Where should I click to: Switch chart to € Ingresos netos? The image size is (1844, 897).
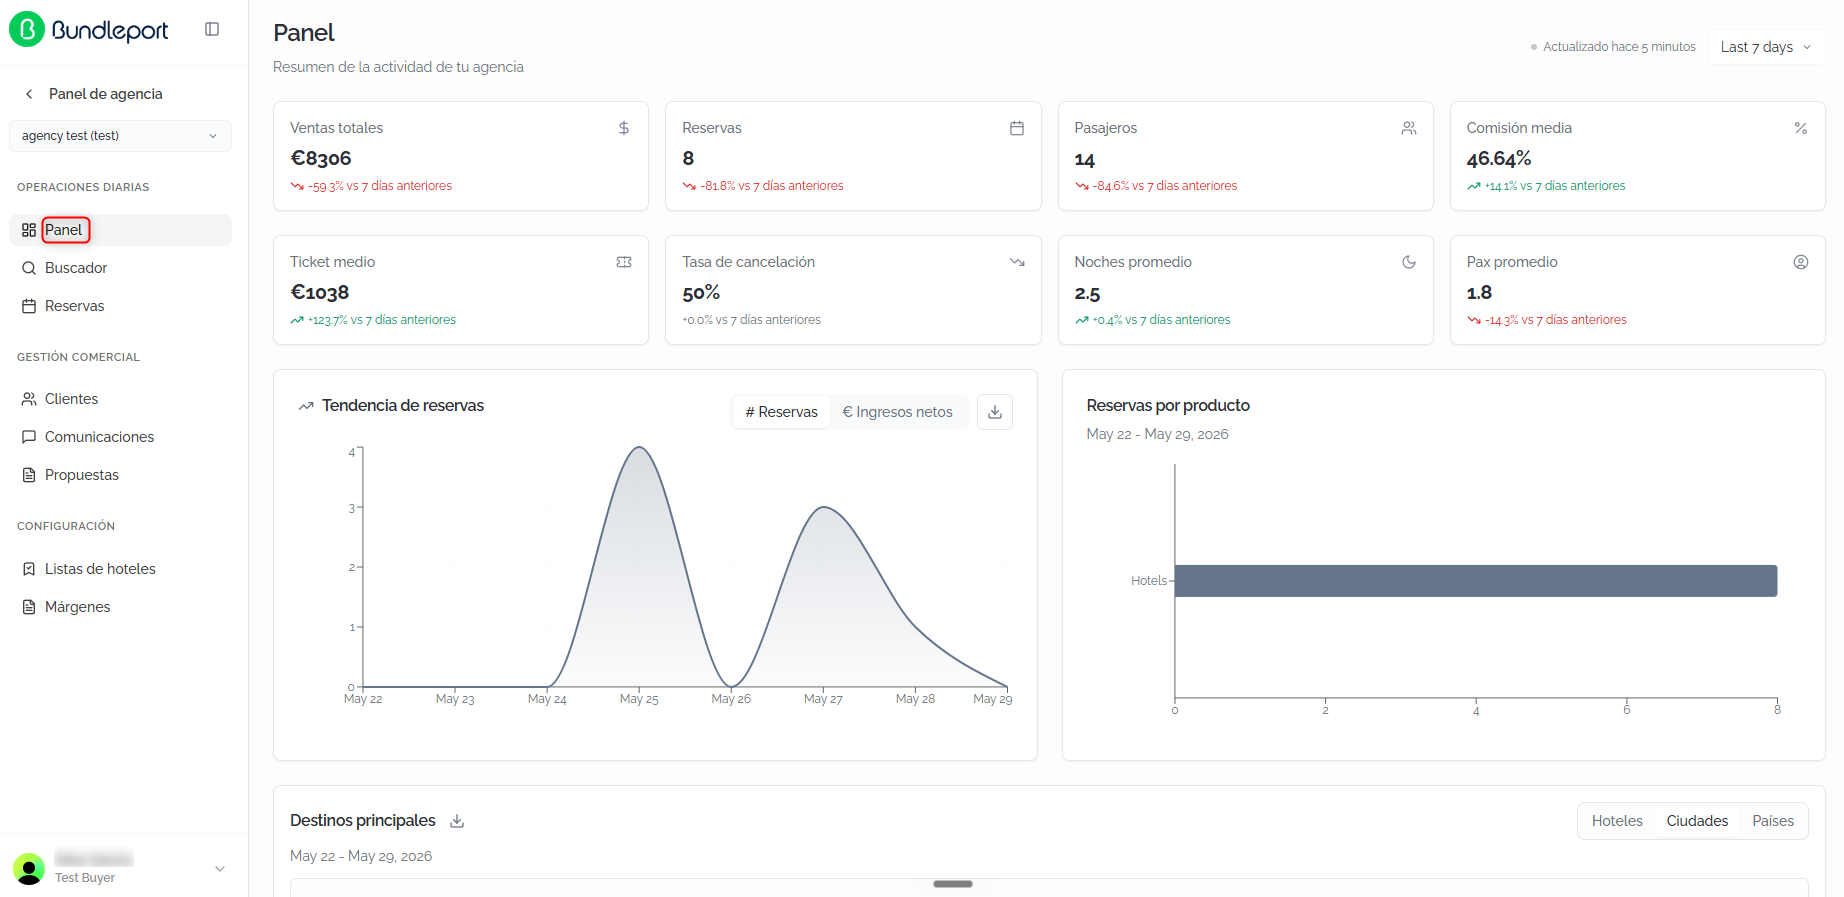click(x=897, y=412)
